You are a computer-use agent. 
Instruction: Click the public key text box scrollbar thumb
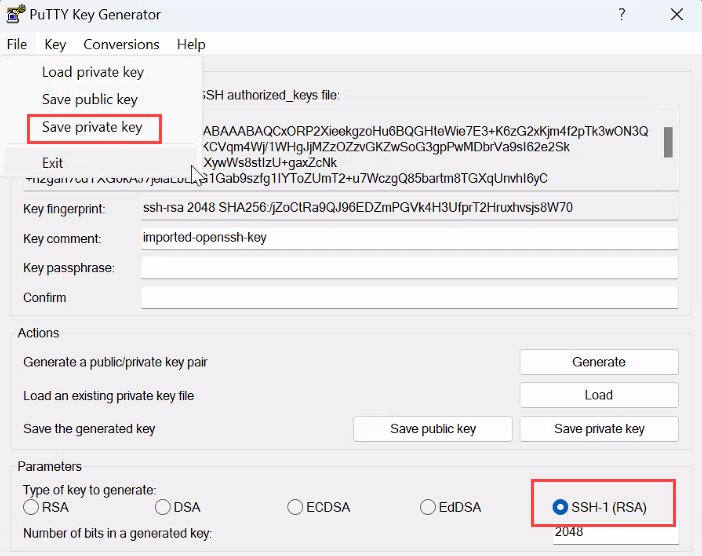[668, 142]
